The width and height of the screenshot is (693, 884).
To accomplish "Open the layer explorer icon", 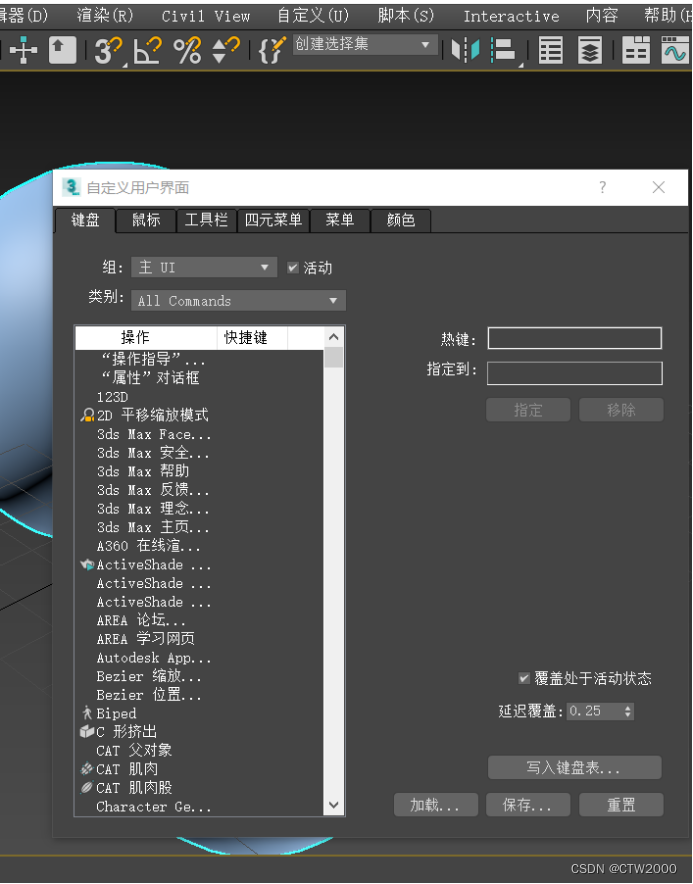I will click(590, 50).
